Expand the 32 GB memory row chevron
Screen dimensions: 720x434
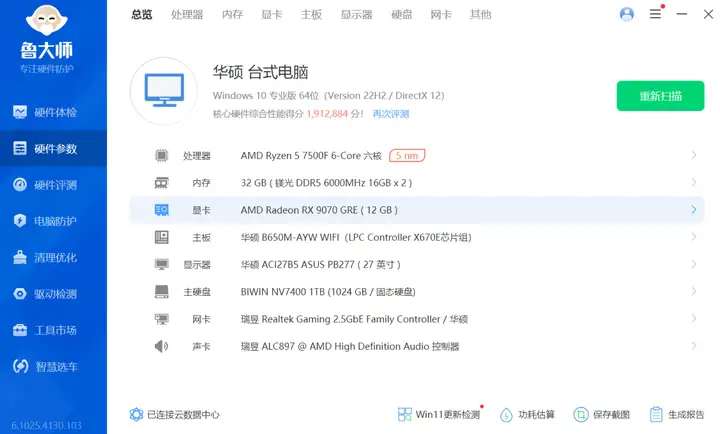coord(694,182)
